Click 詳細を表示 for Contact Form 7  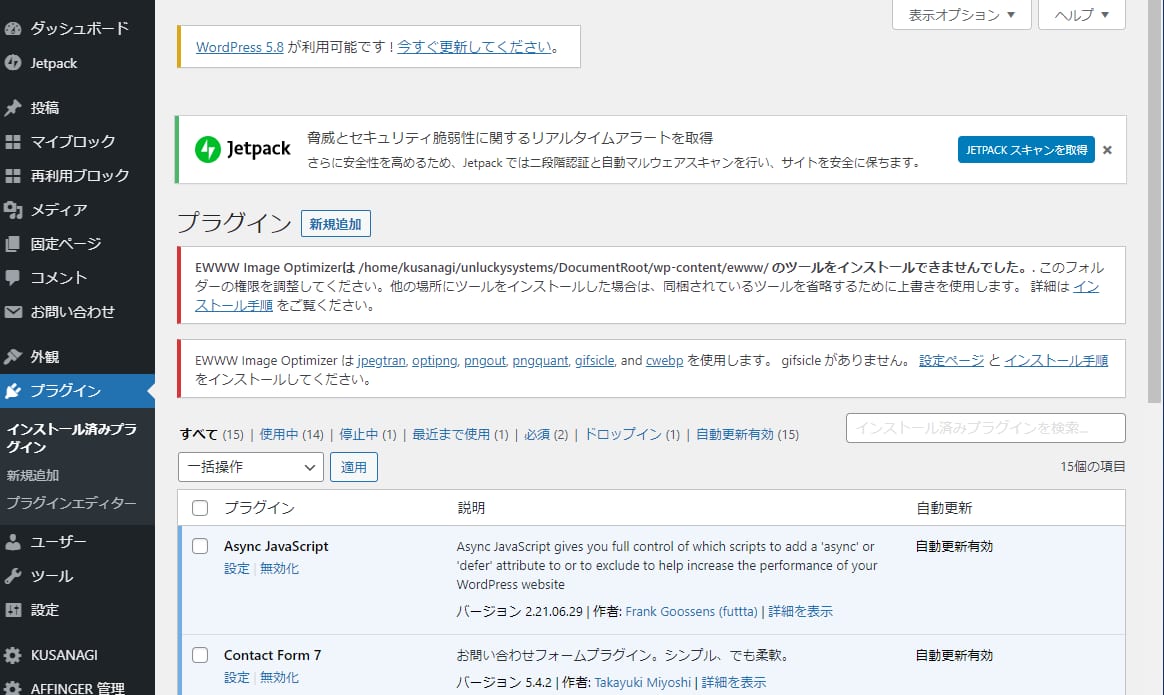[733, 682]
